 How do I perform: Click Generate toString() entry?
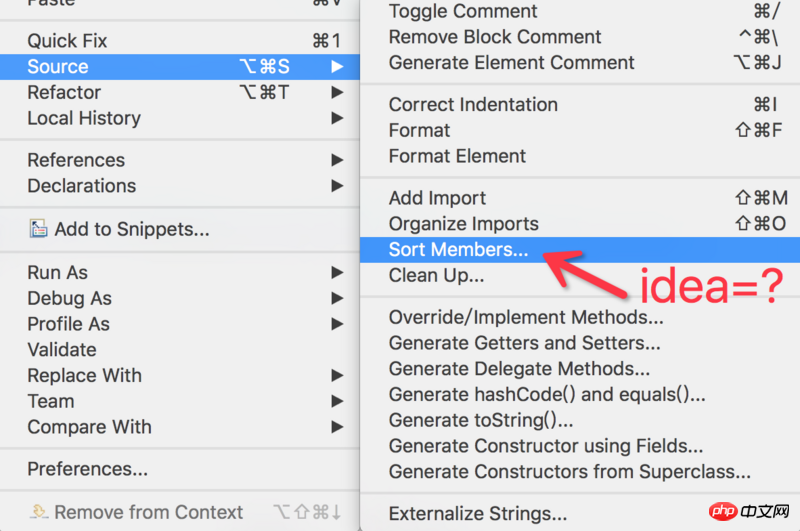click(x=580, y=420)
